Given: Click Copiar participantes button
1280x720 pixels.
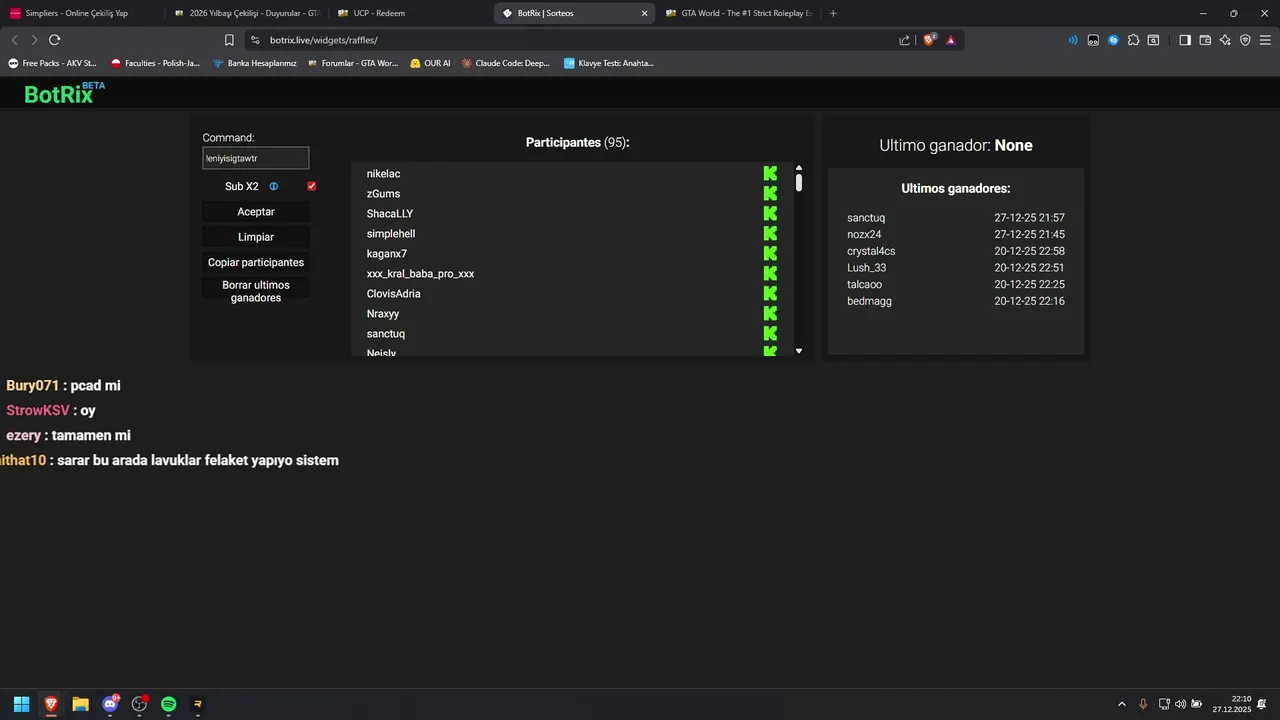Looking at the screenshot, I should click(x=256, y=262).
